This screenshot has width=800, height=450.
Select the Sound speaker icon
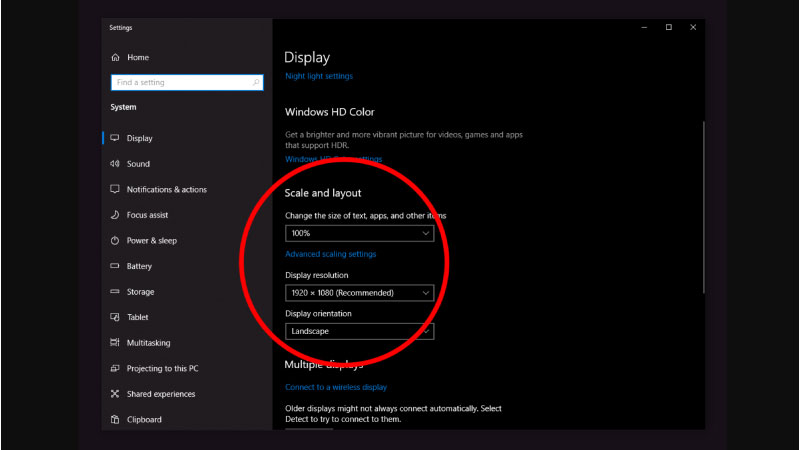coord(115,164)
